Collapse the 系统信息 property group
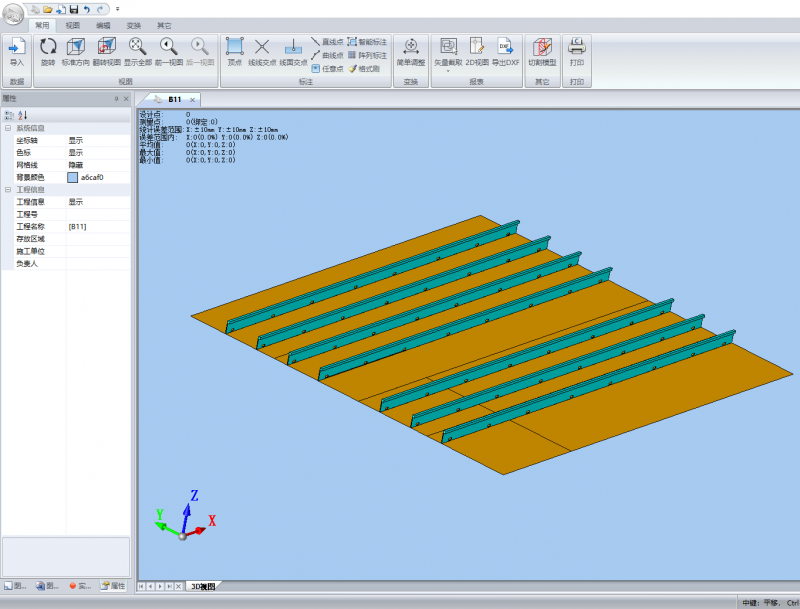Screen dimensions: 800x609 pyautogui.click(x=8, y=128)
